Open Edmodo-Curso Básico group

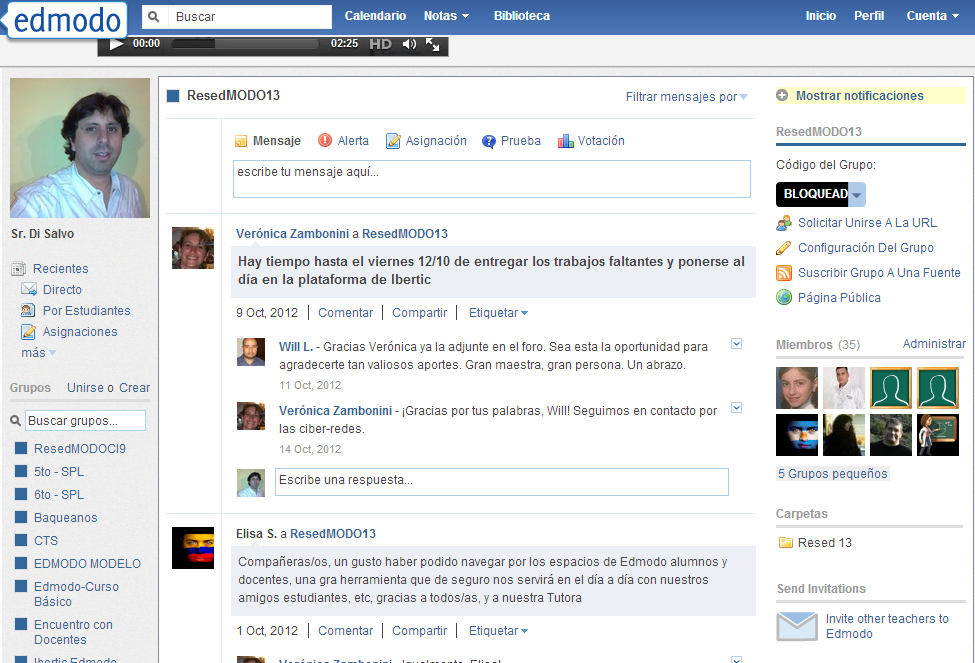coord(76,594)
